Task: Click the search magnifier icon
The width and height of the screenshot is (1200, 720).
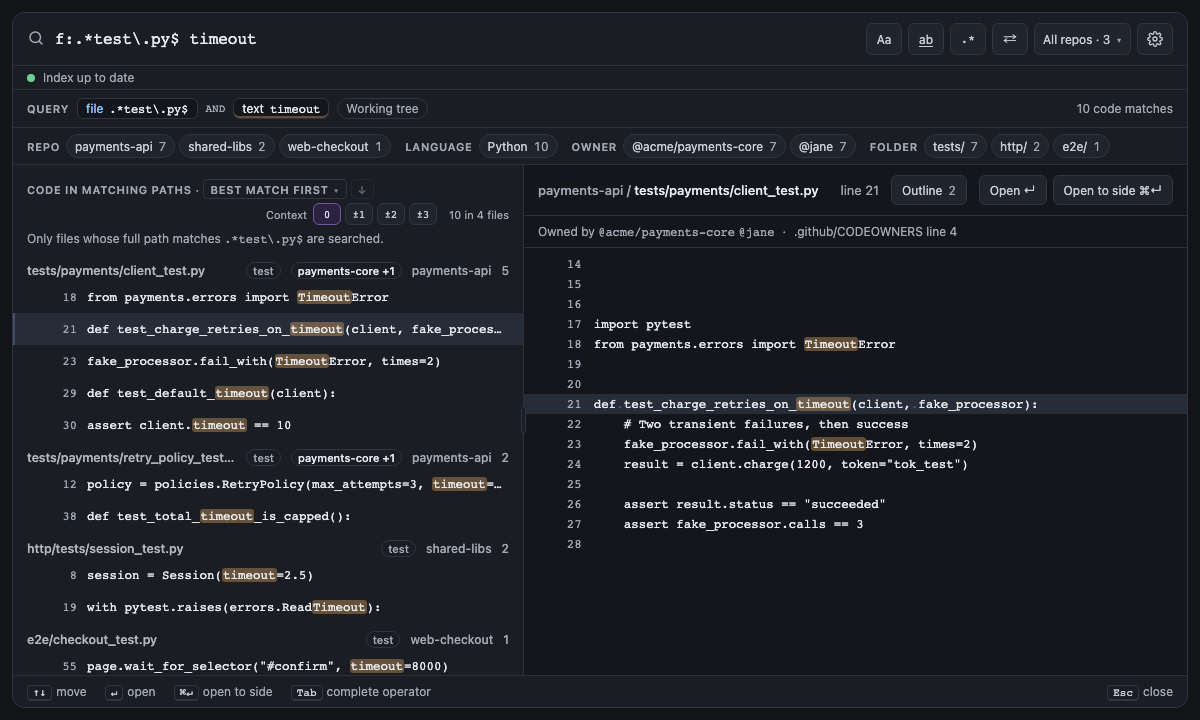Action: tap(36, 39)
